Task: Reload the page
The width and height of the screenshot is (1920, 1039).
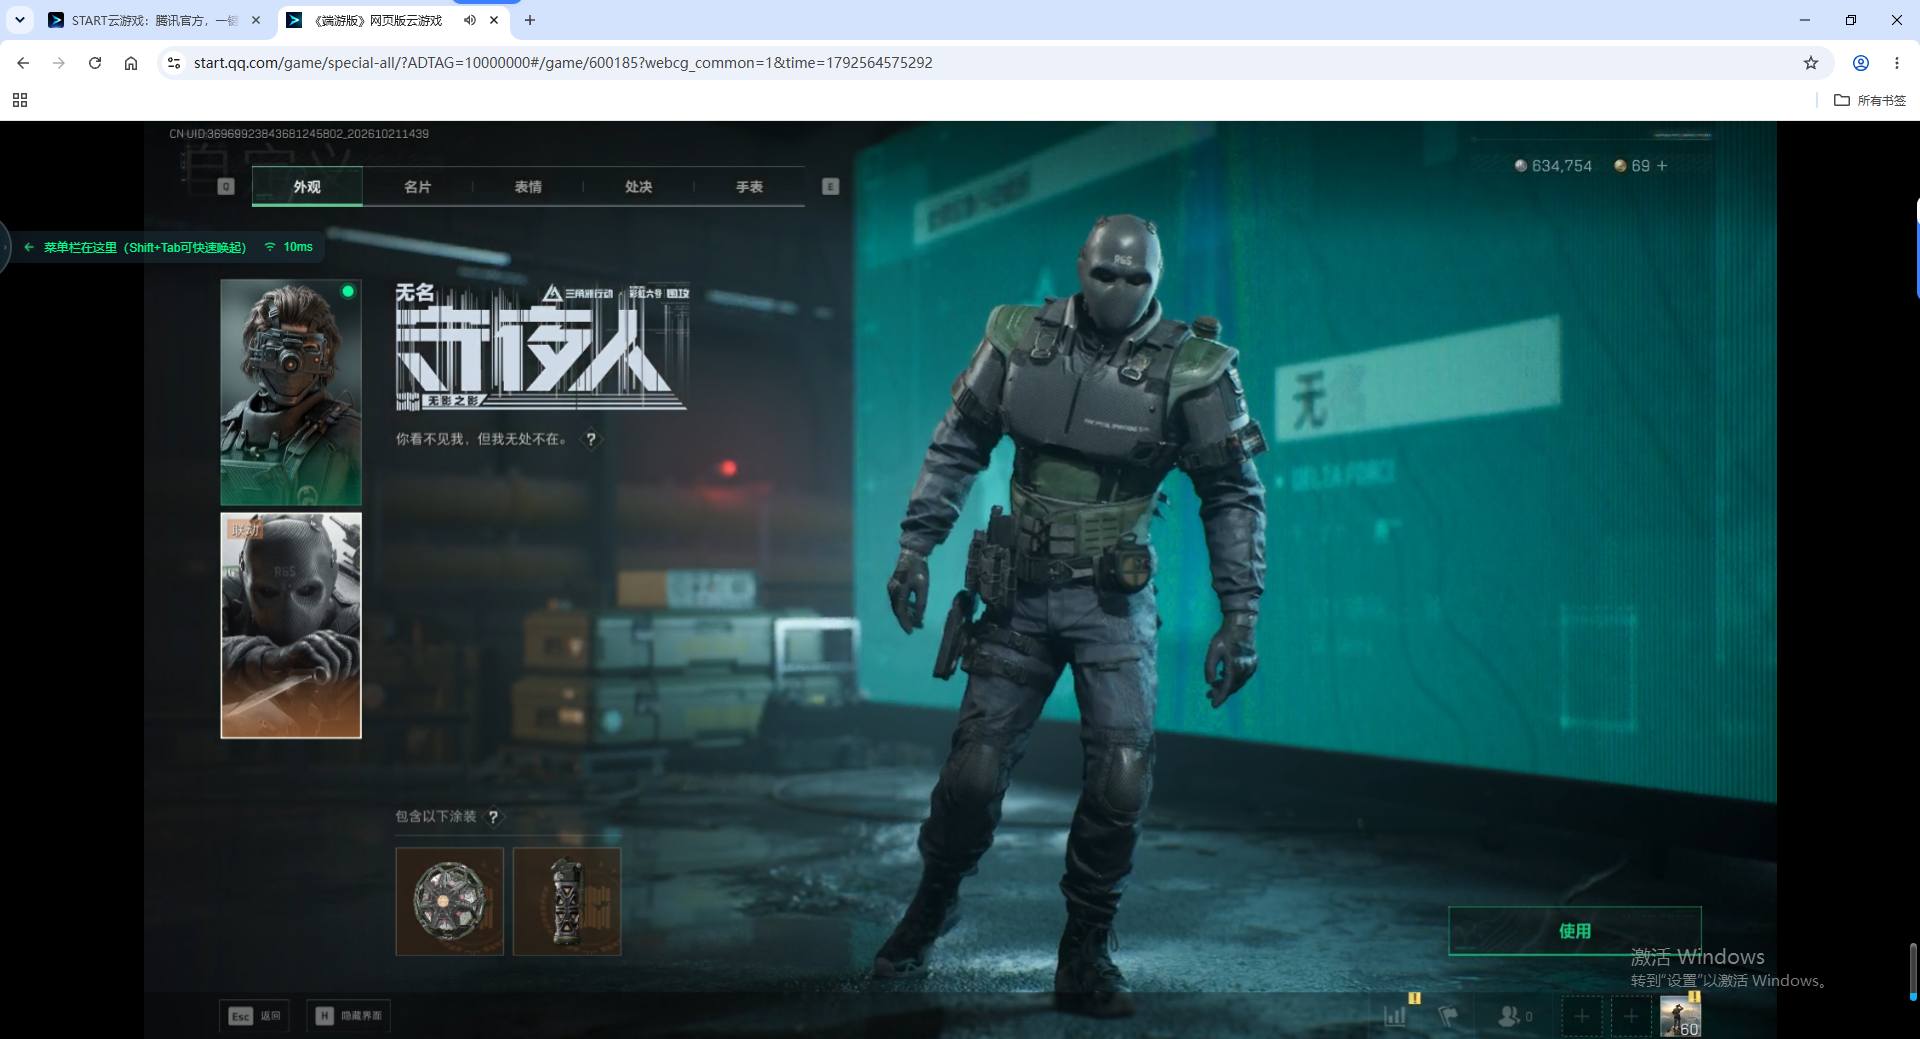Action: pyautogui.click(x=95, y=63)
